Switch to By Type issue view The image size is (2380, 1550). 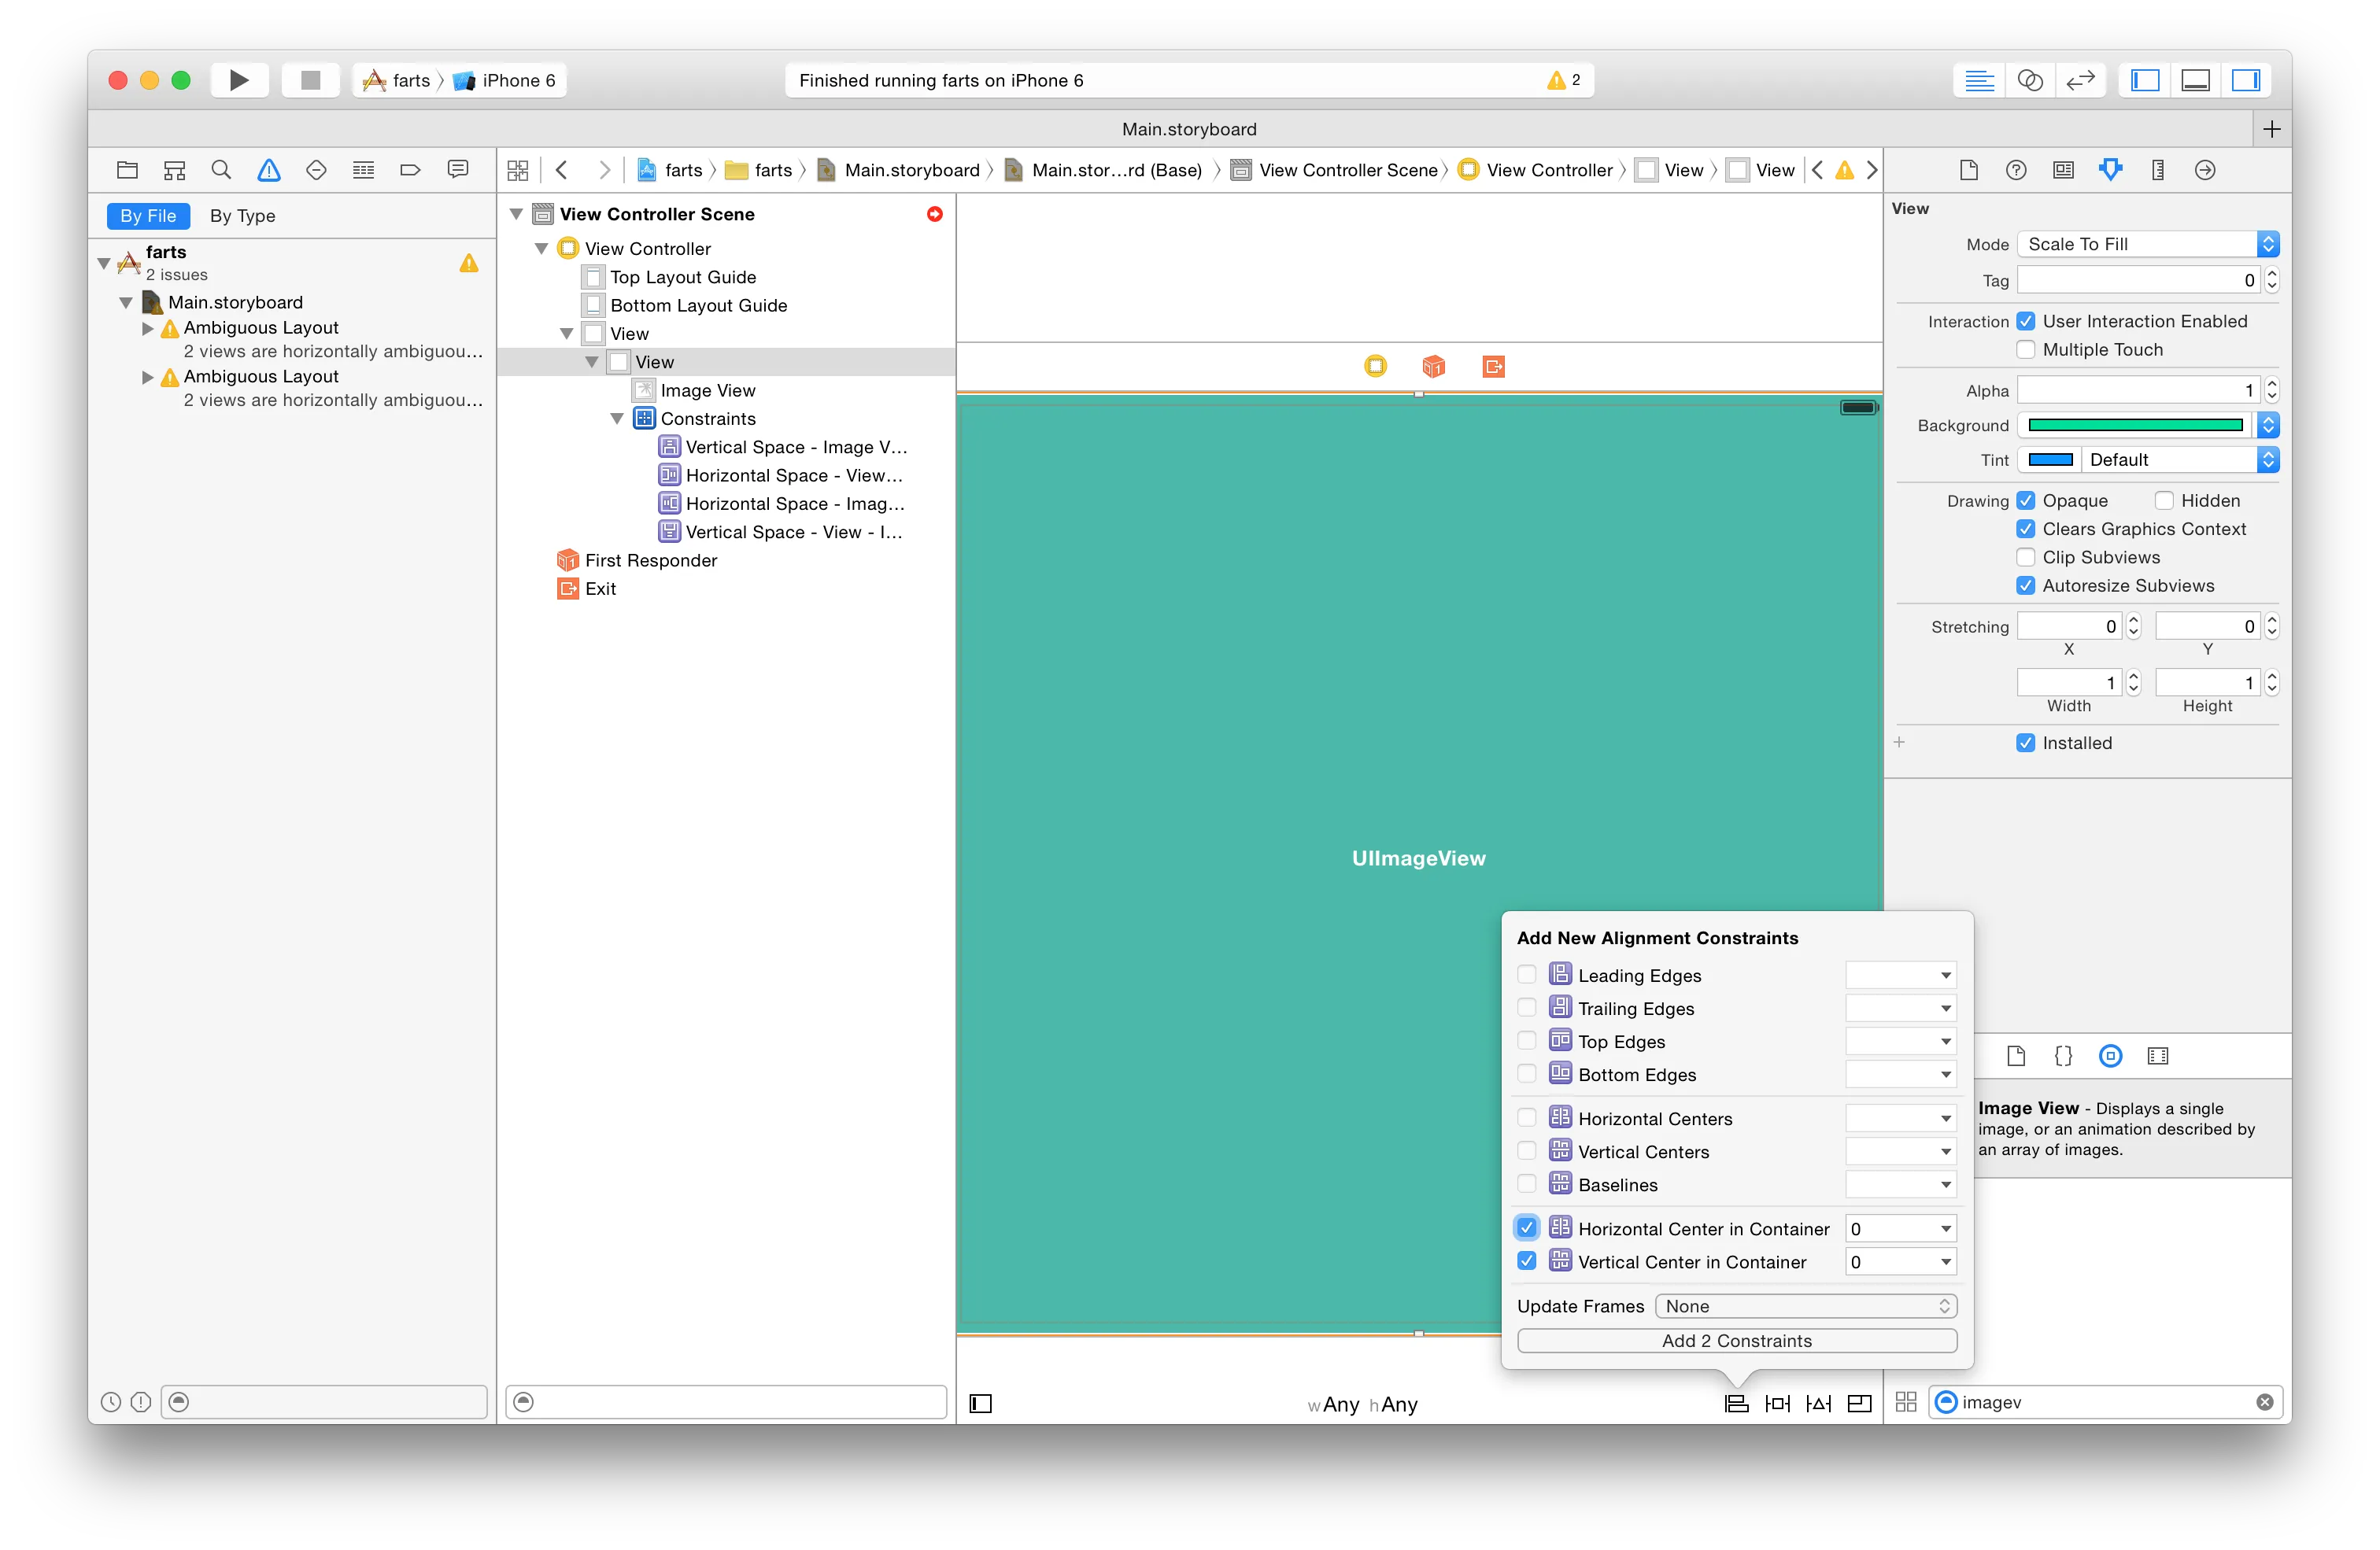point(243,216)
